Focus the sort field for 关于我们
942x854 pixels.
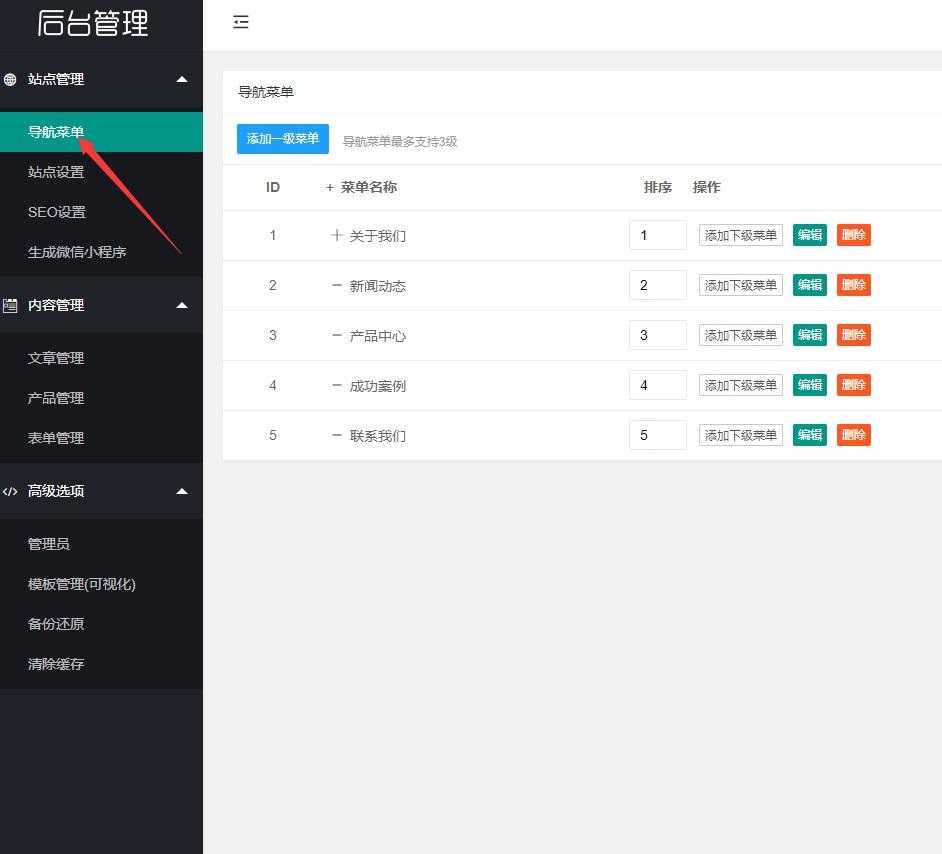tap(658, 235)
